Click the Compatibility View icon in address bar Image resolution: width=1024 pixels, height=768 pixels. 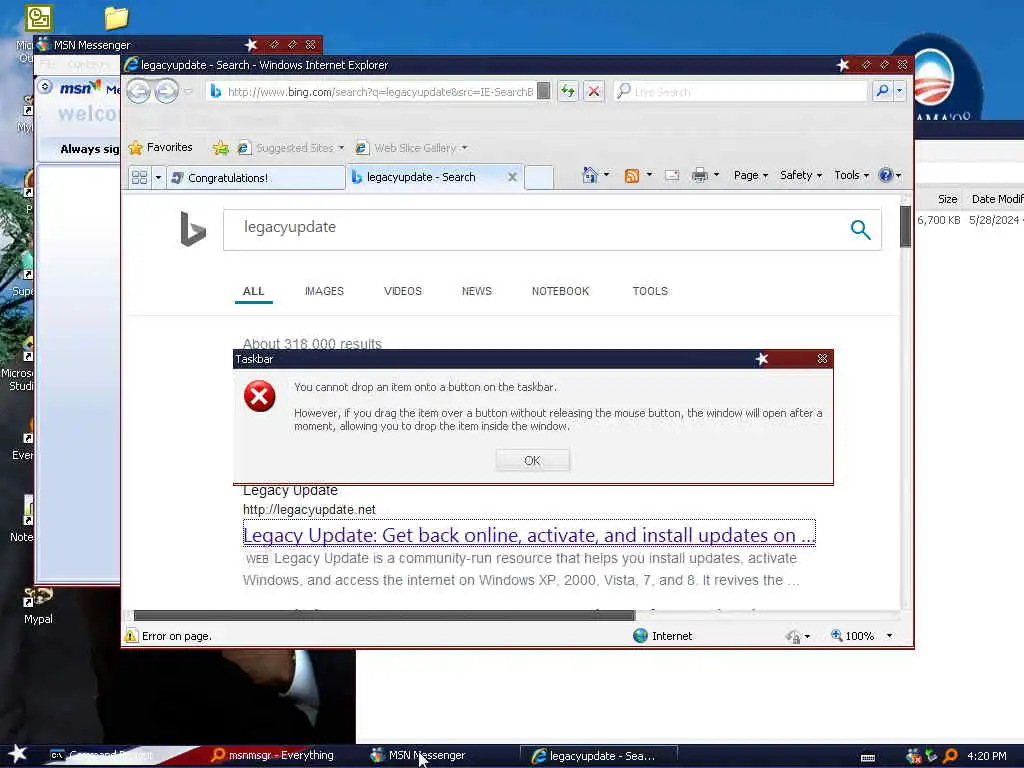tap(543, 91)
